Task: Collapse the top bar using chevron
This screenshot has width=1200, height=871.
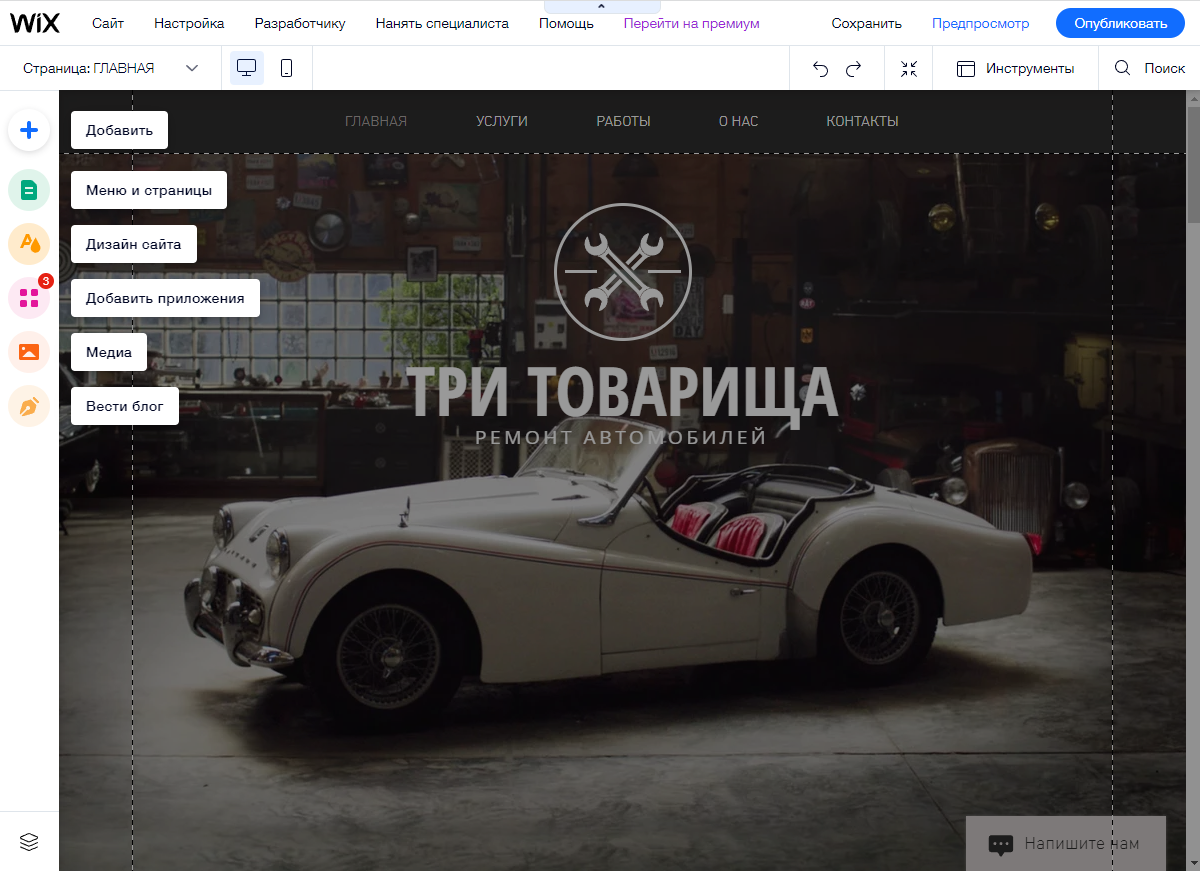Action: [601, 6]
